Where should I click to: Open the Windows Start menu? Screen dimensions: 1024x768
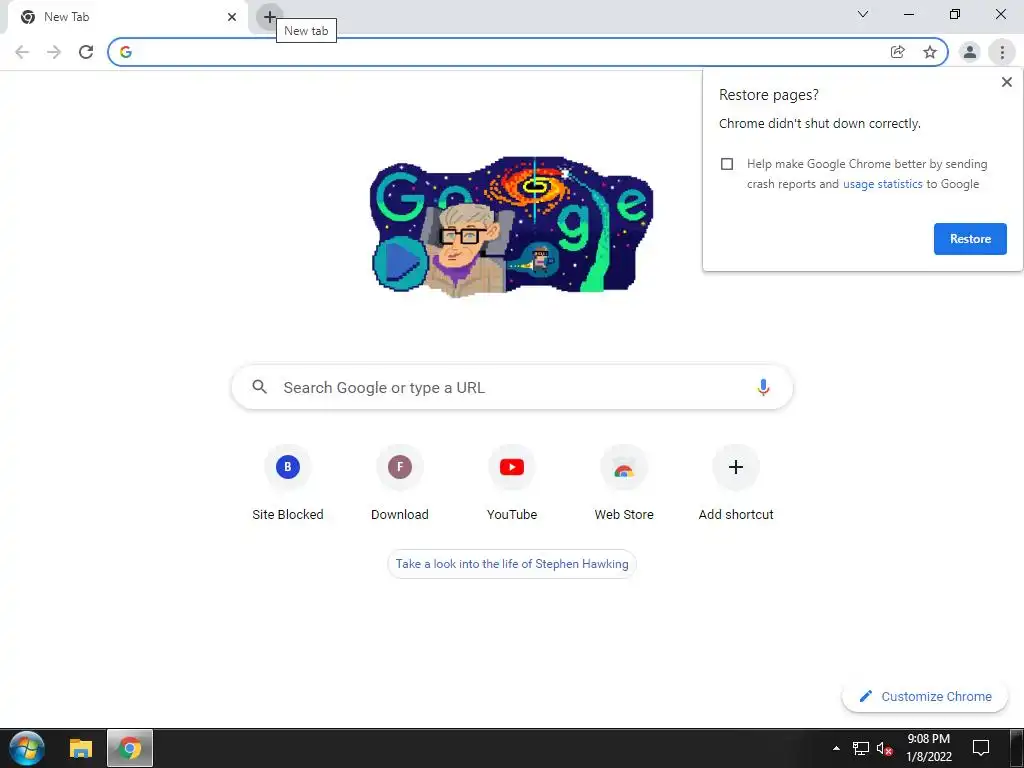tap(27, 748)
